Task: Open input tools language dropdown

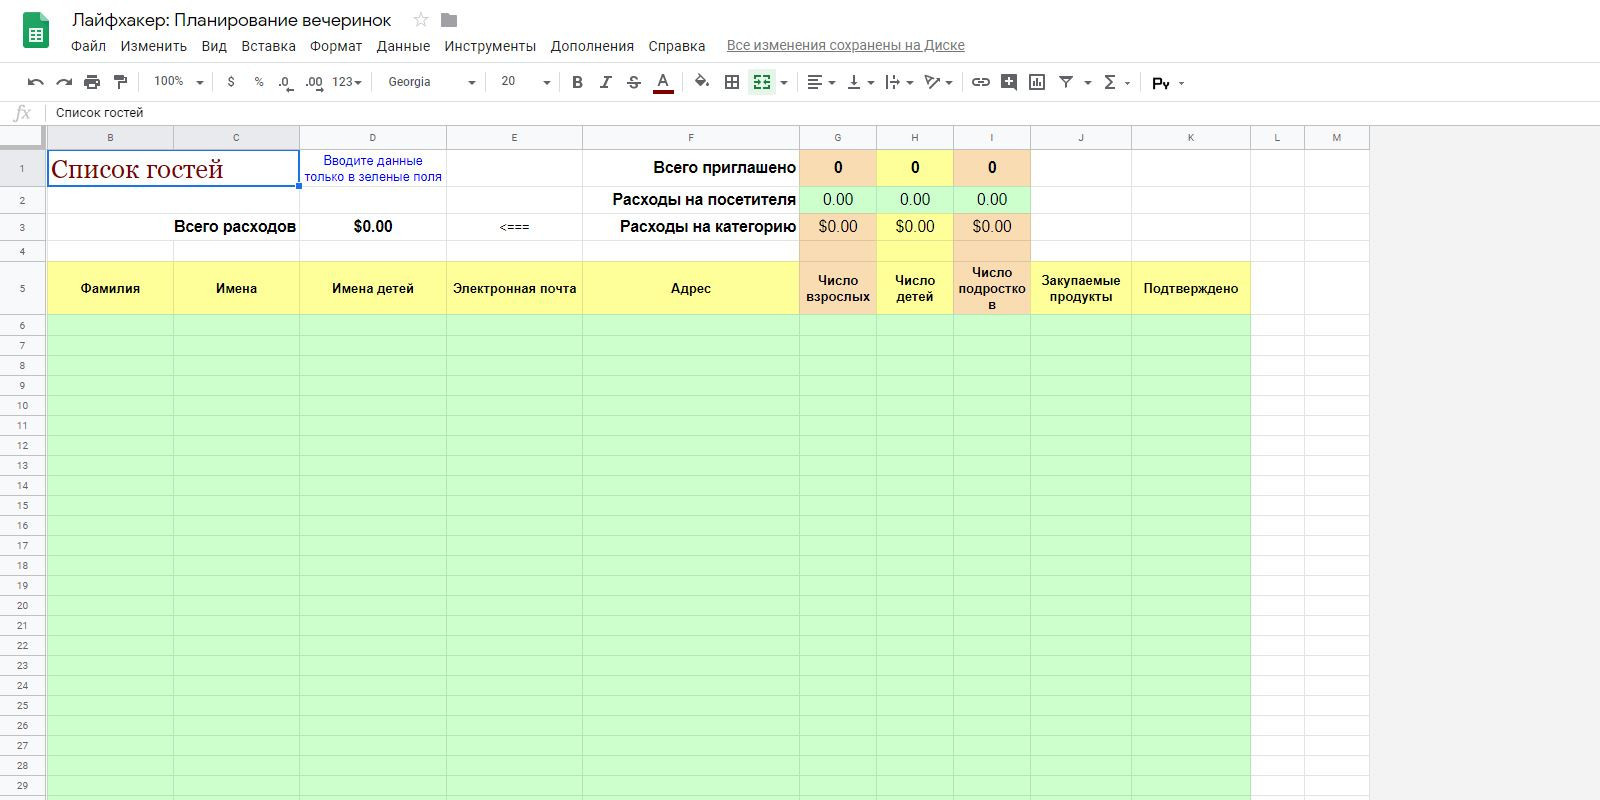Action: (x=1168, y=83)
